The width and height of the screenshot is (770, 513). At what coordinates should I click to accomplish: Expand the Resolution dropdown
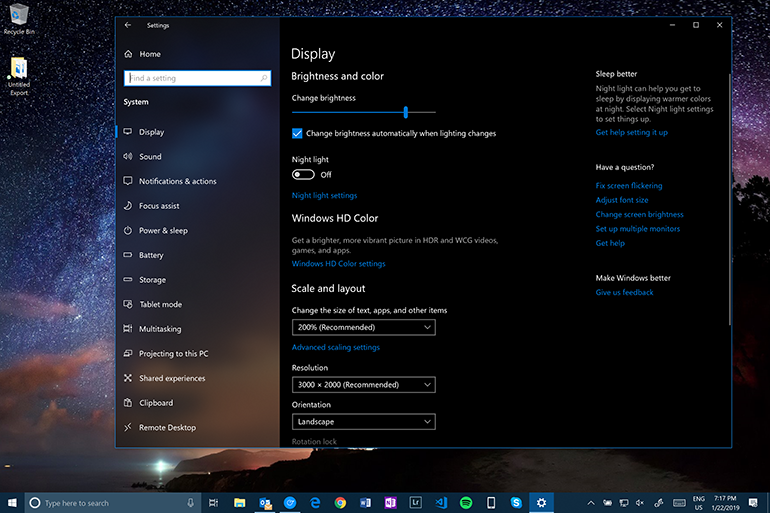click(x=363, y=385)
